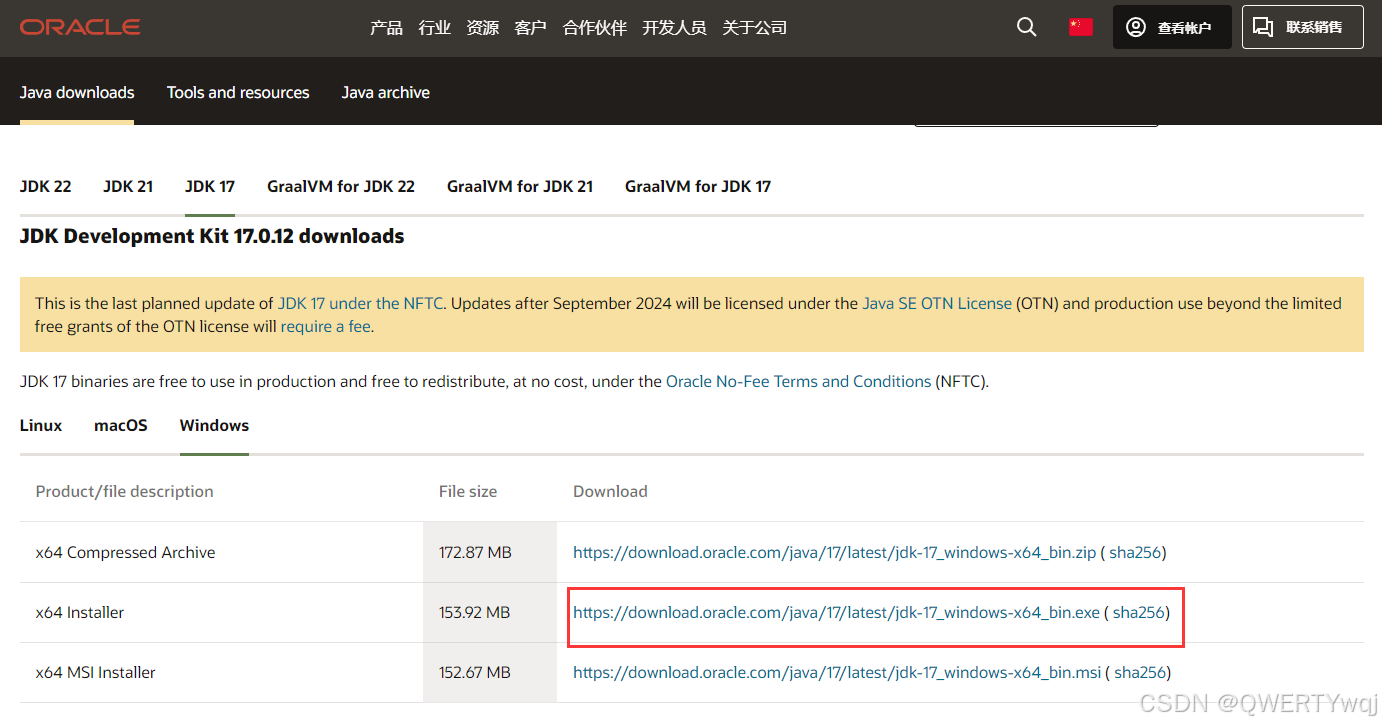This screenshot has height=726, width=1382.
Task: Switch to the macOS tab
Action: tap(121, 425)
